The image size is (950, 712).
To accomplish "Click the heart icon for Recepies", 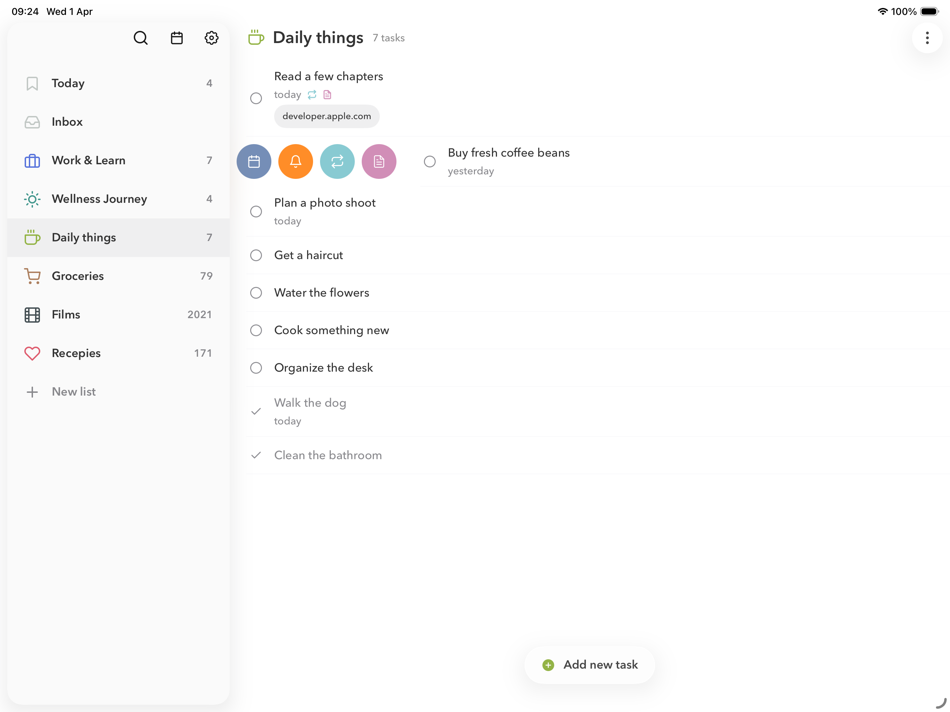I will (x=32, y=353).
